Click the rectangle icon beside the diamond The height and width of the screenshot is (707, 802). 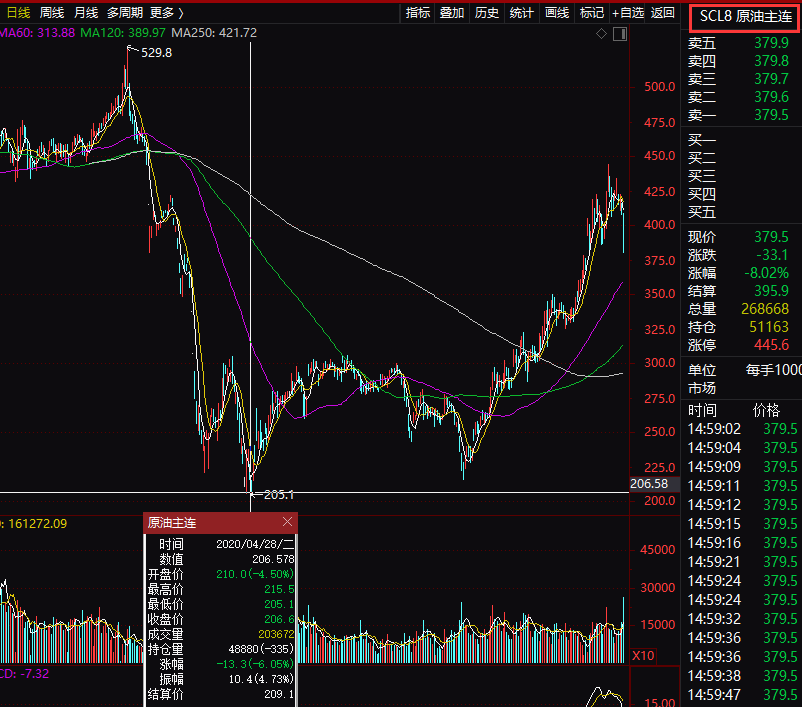[618, 33]
